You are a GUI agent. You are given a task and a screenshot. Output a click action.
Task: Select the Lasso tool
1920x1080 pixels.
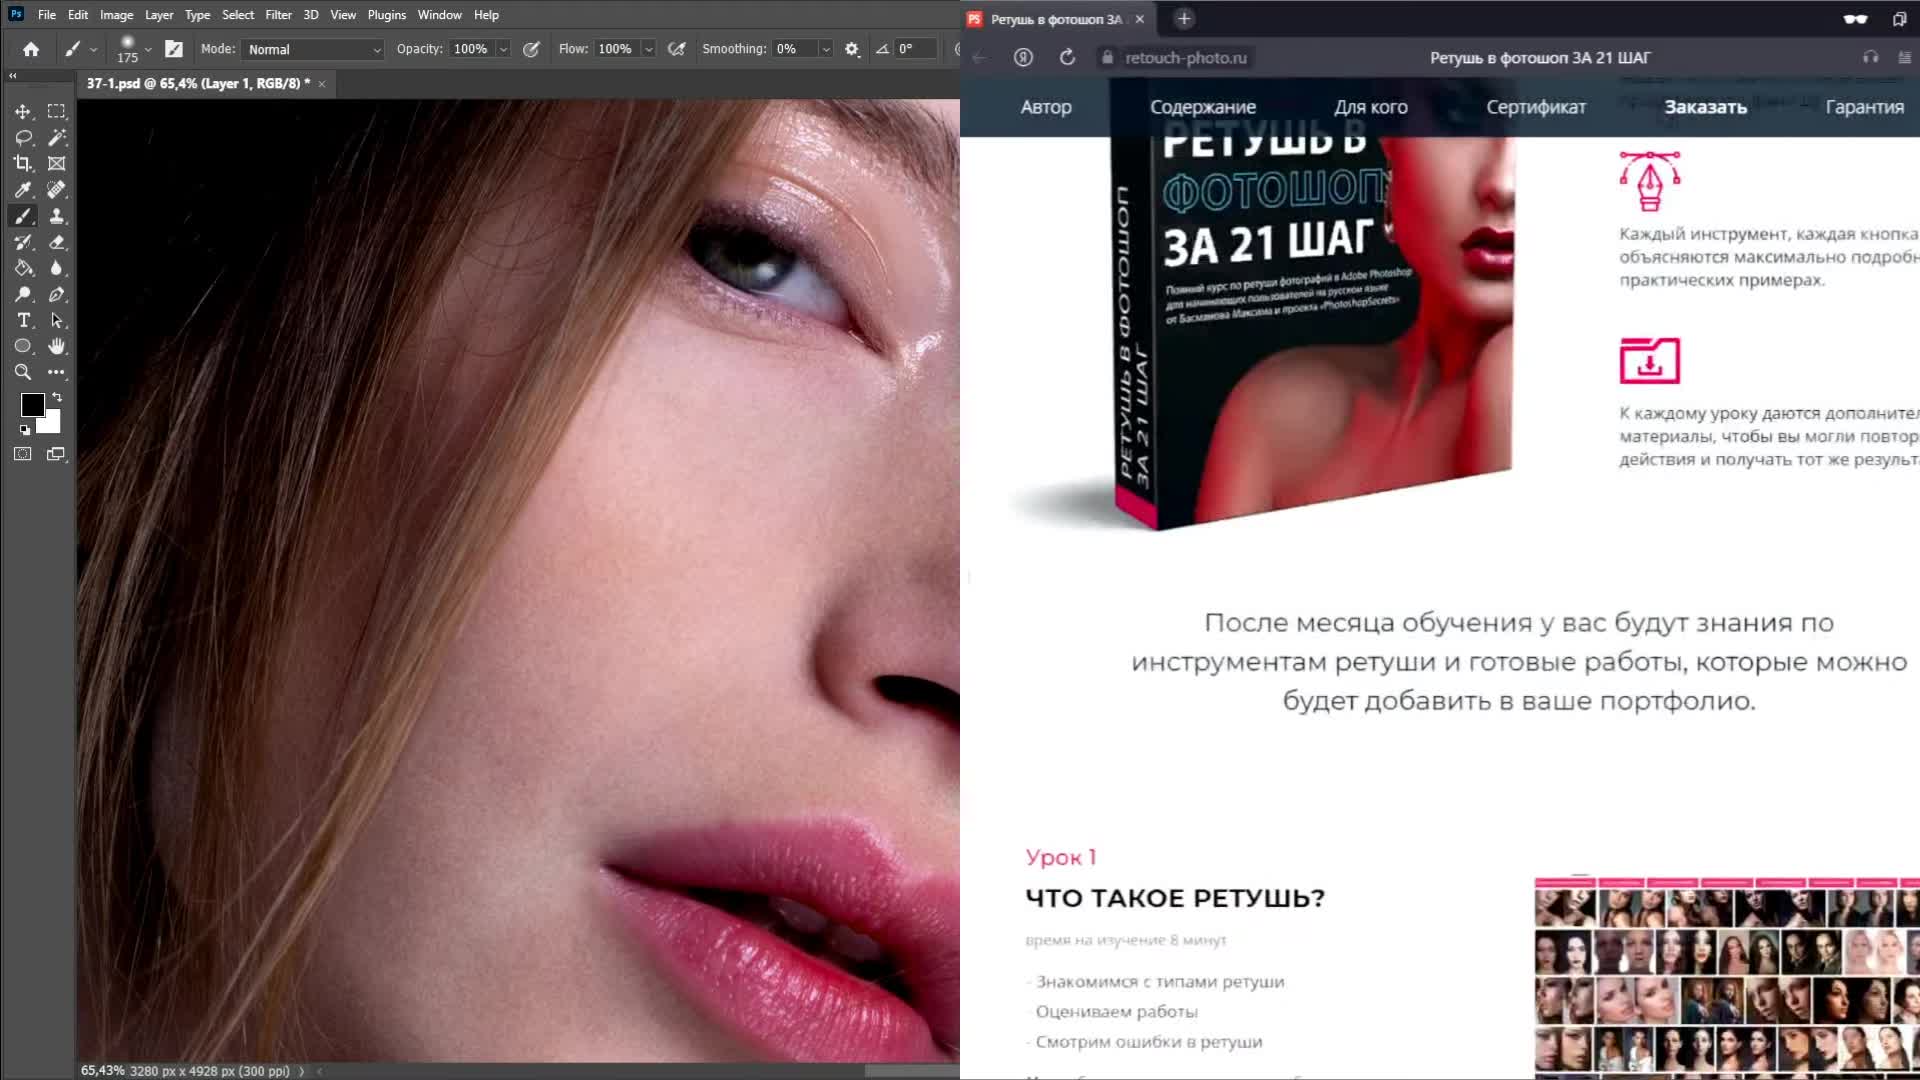[x=23, y=138]
